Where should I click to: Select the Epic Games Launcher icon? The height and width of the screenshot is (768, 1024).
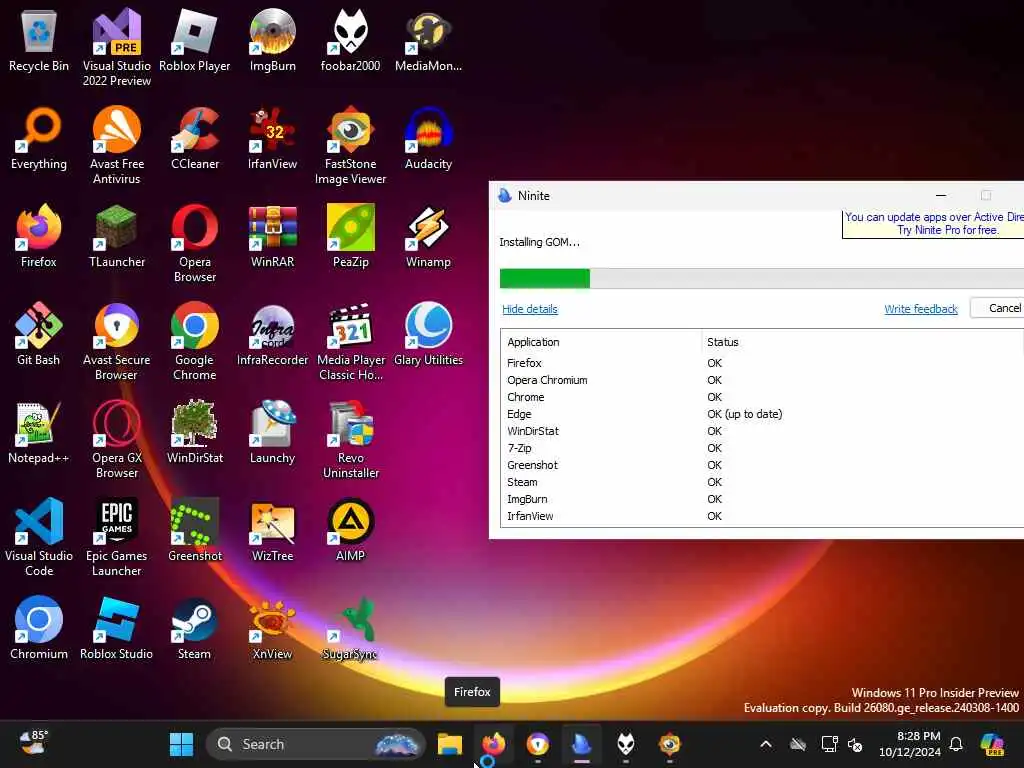[x=116, y=537]
